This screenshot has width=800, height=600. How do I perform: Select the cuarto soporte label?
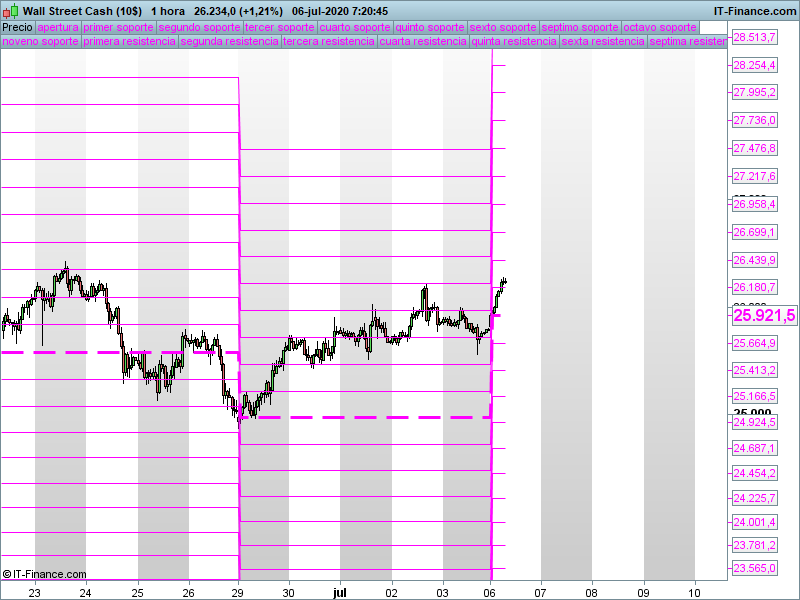click(355, 28)
